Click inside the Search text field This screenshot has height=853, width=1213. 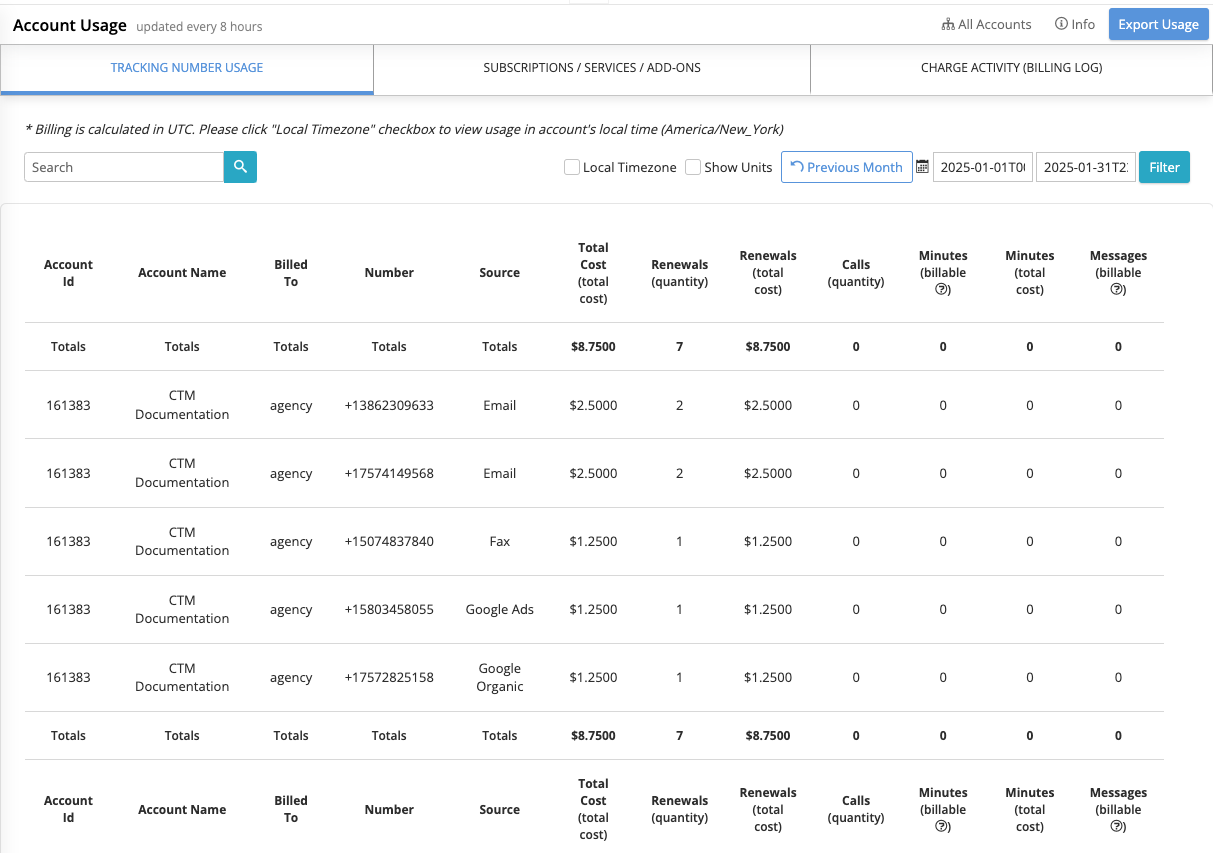click(x=124, y=167)
